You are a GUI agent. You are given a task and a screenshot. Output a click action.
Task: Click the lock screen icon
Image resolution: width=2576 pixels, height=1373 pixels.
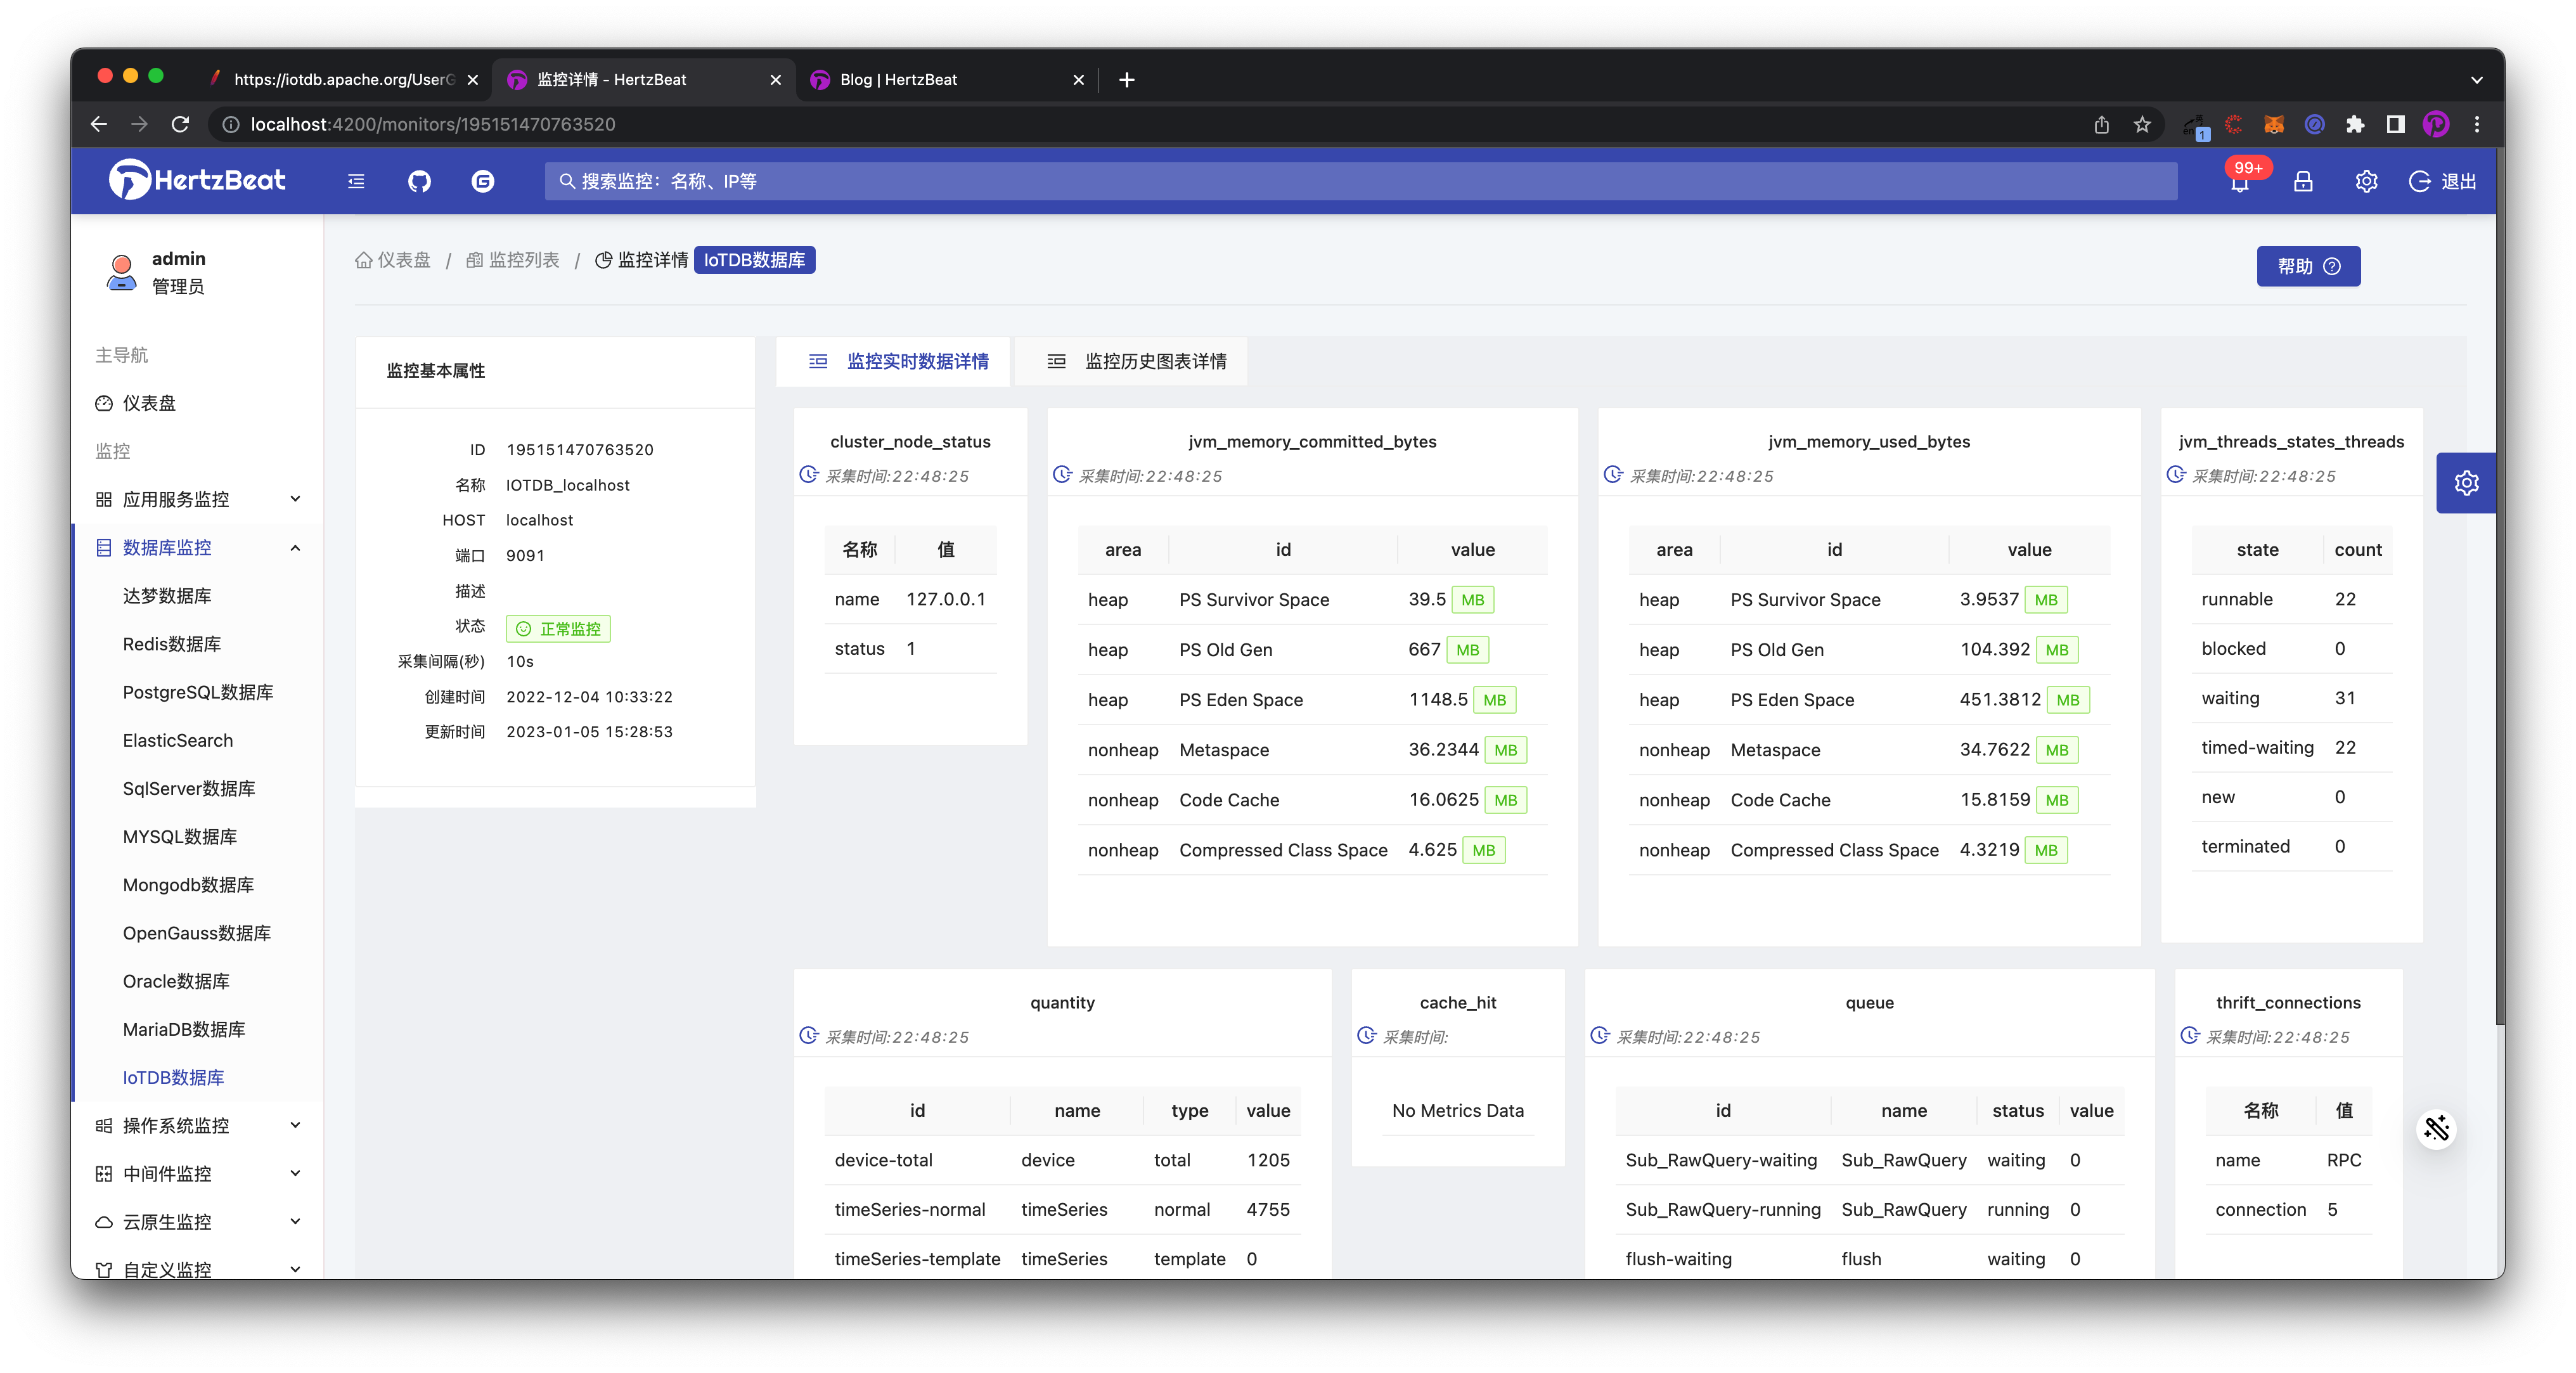[2303, 181]
